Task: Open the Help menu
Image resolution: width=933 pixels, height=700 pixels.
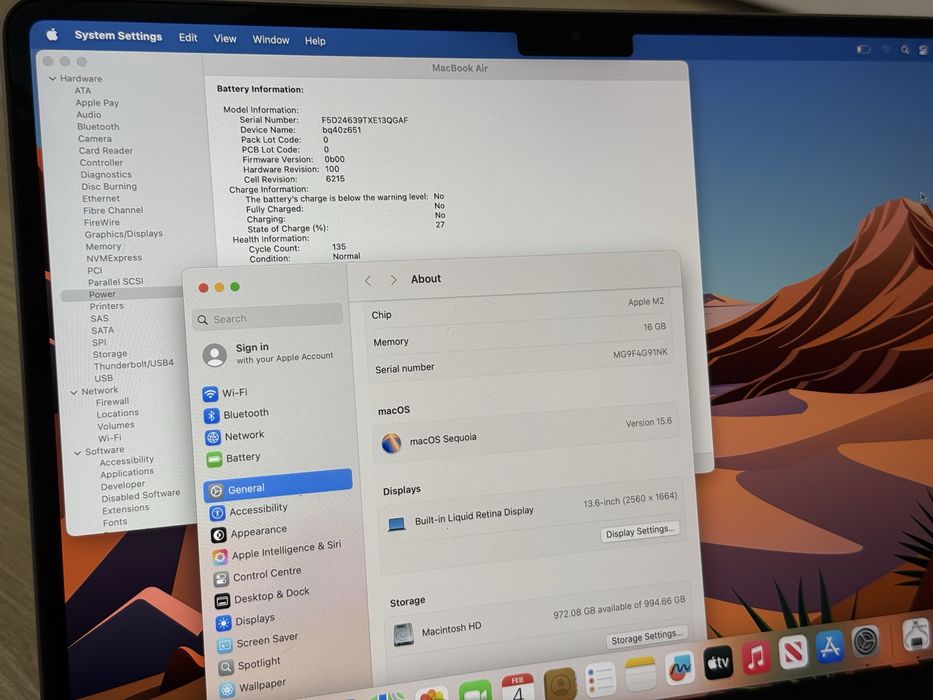Action: click(x=315, y=41)
